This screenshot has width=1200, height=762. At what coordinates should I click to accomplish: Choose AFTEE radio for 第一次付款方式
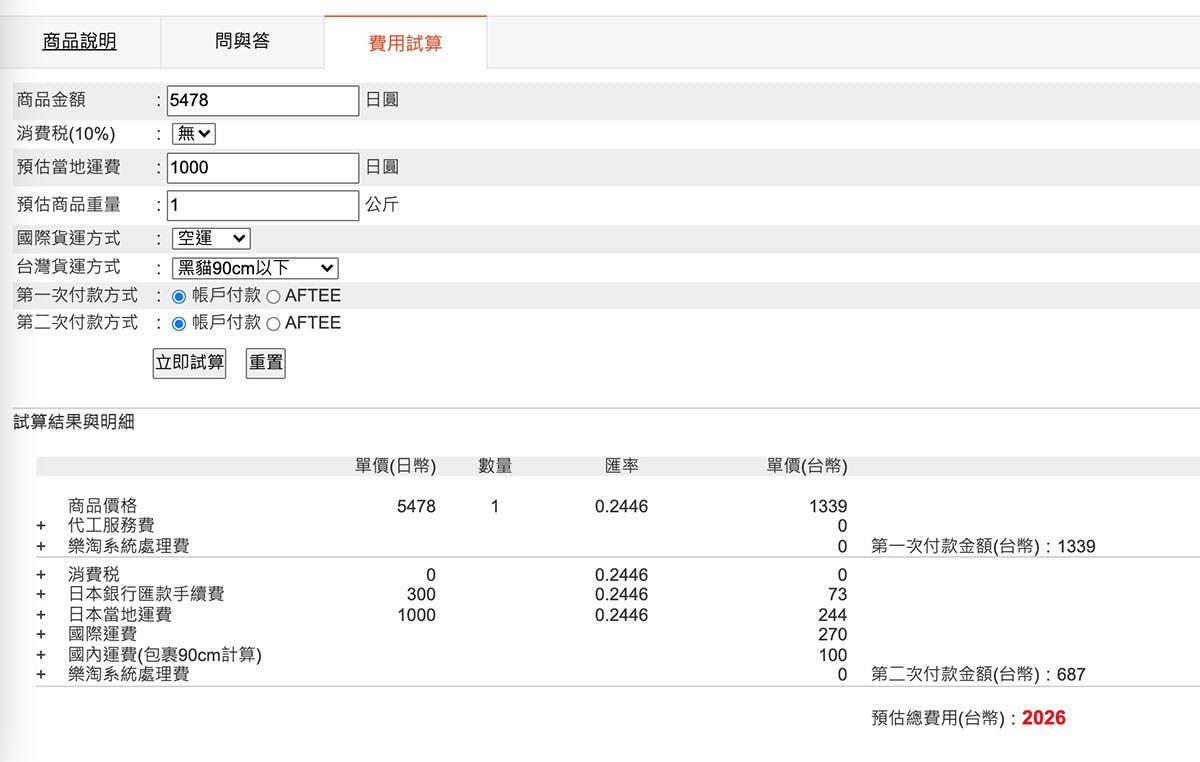coord(273,296)
